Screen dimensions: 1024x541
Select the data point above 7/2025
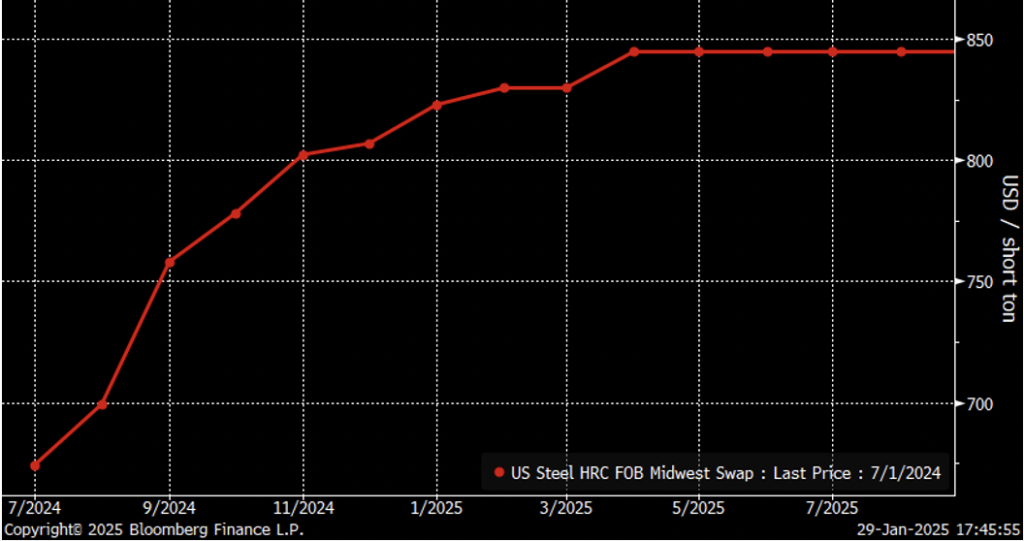(x=832, y=52)
